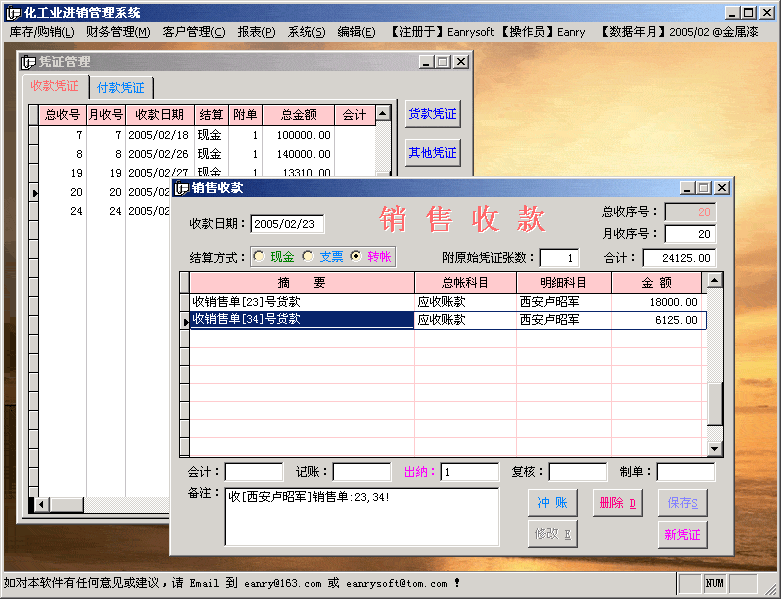Click the 应收账款 cell in the 6125.00 row

point(465,320)
